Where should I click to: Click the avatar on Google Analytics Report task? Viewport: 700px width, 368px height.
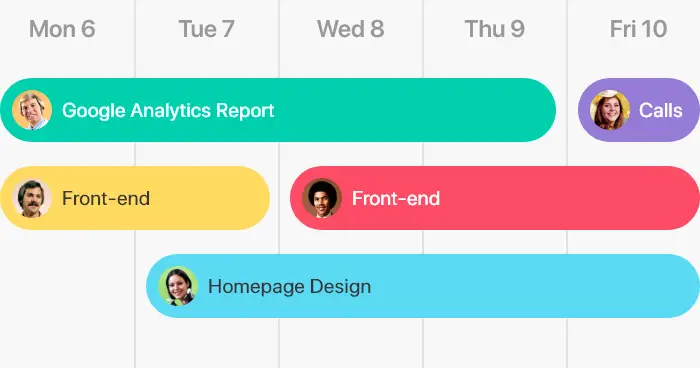(32, 110)
